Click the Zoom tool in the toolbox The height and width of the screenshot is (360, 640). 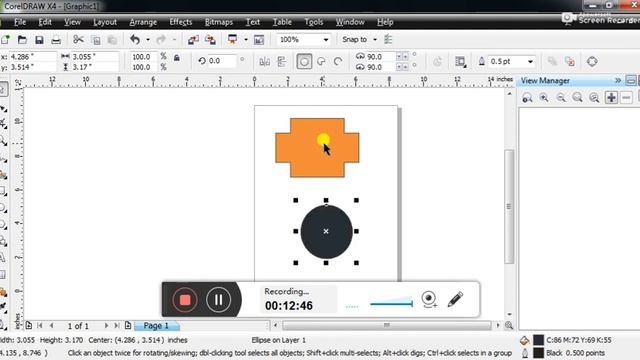pos(3,140)
